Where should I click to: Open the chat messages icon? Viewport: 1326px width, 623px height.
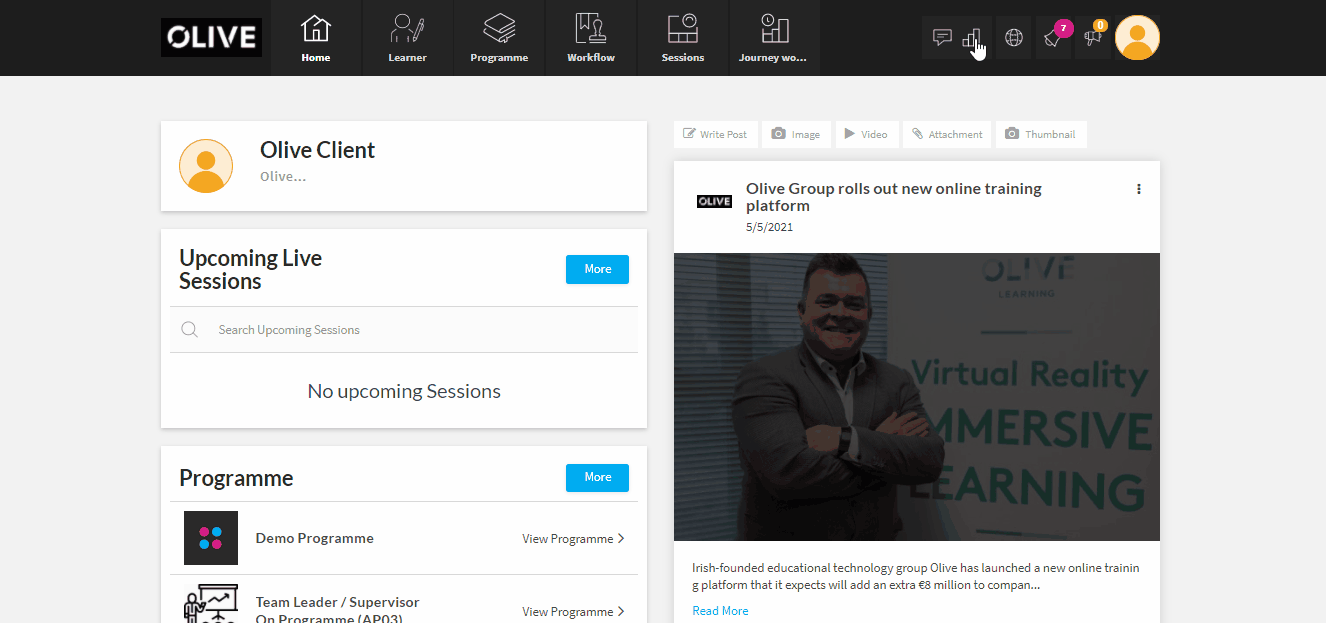pyautogui.click(x=942, y=37)
